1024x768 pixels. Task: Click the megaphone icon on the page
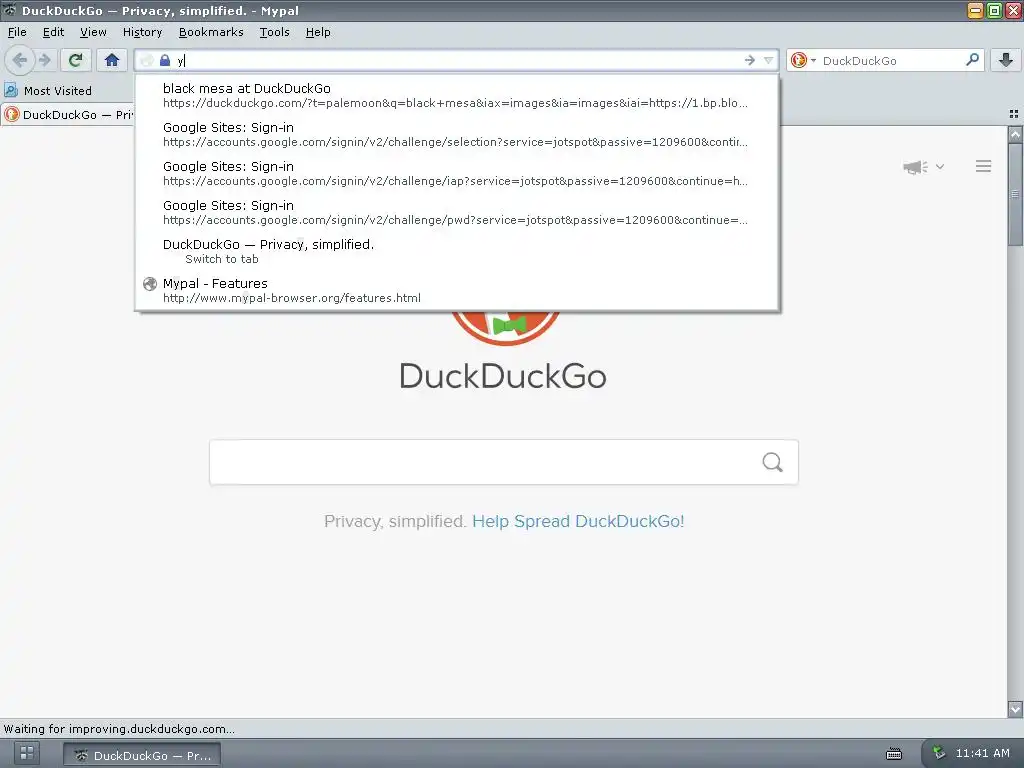(916, 167)
